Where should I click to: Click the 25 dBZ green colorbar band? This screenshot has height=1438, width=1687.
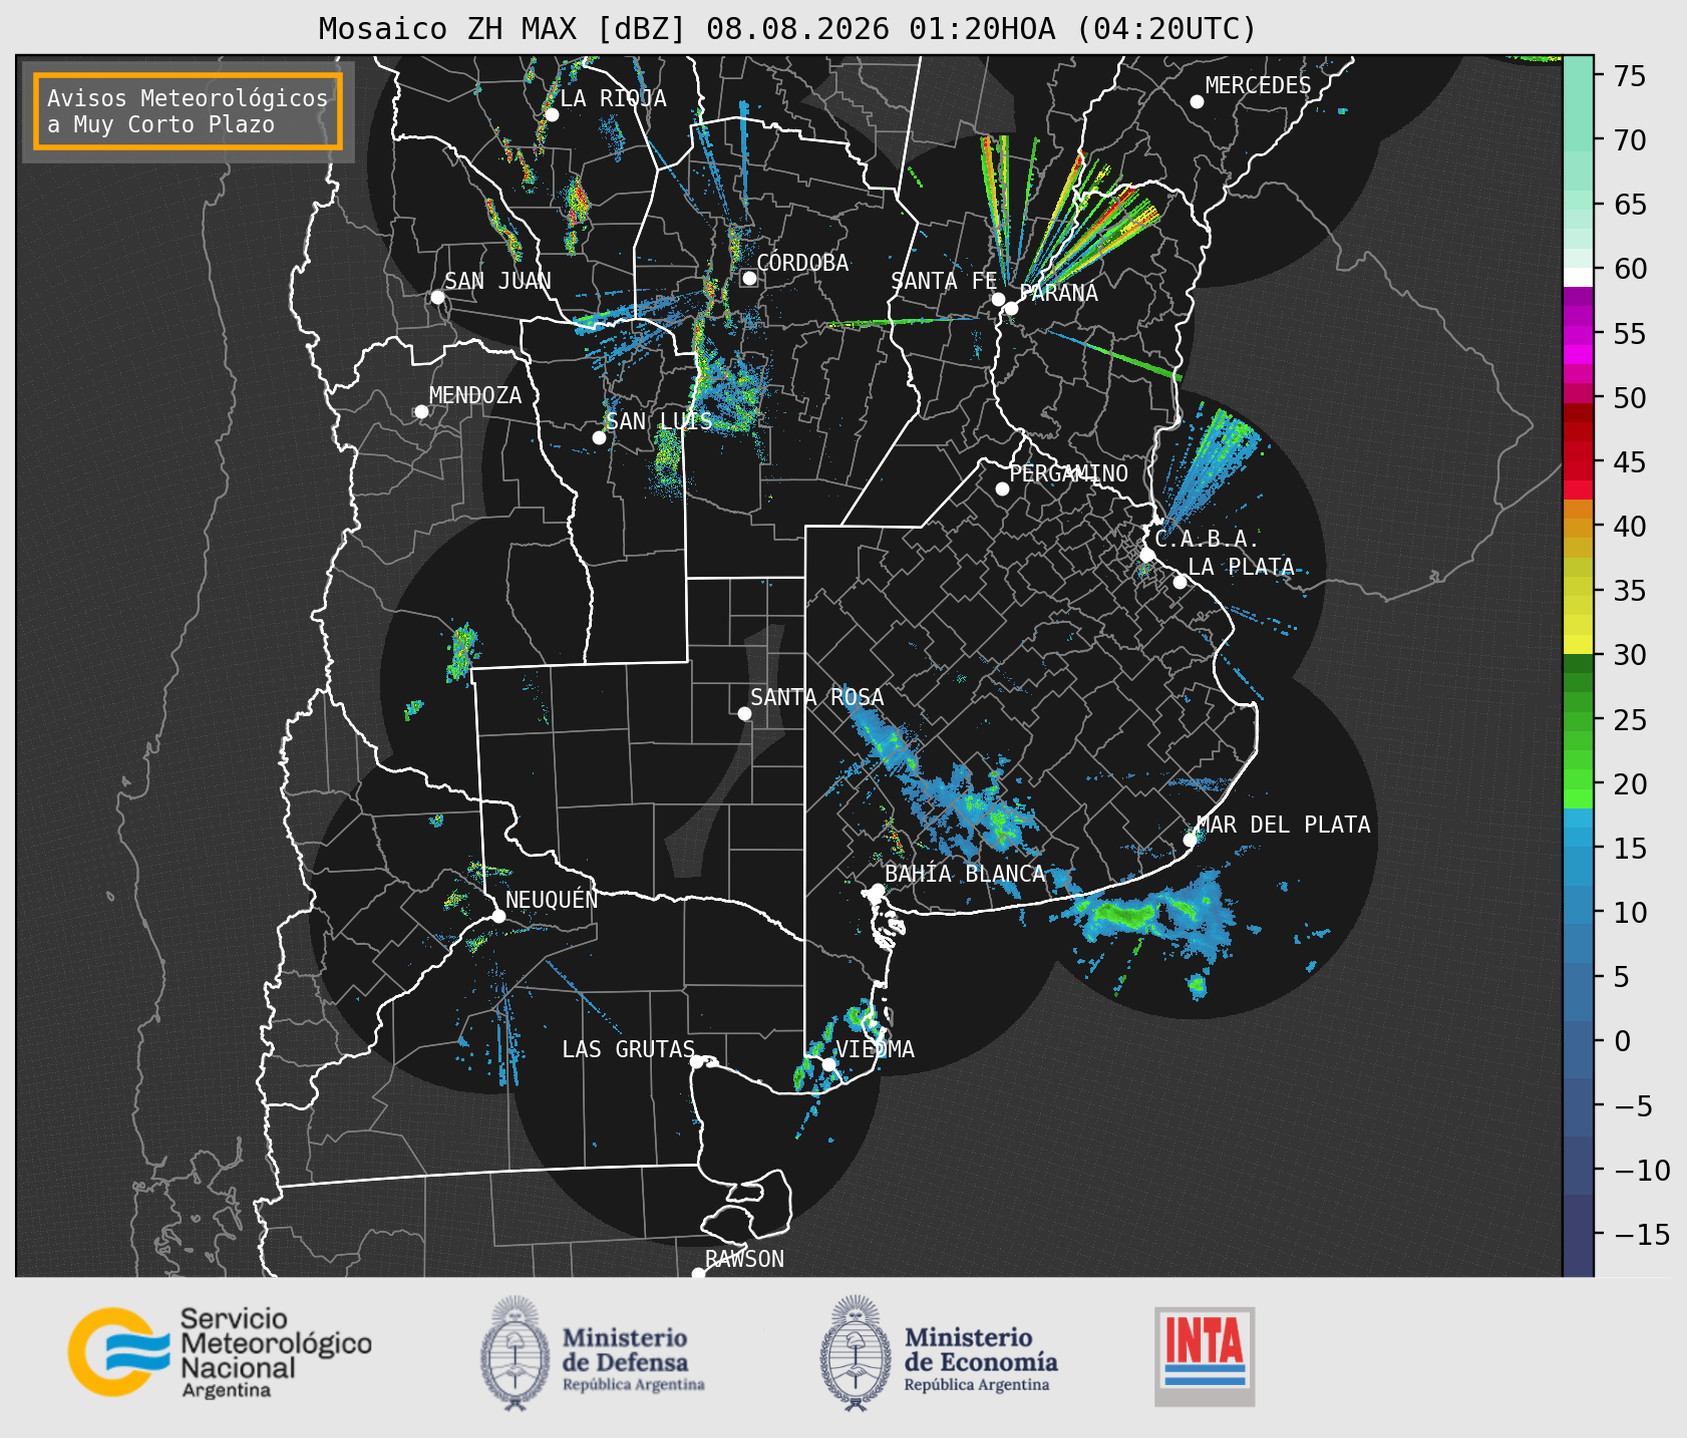click(x=1578, y=720)
